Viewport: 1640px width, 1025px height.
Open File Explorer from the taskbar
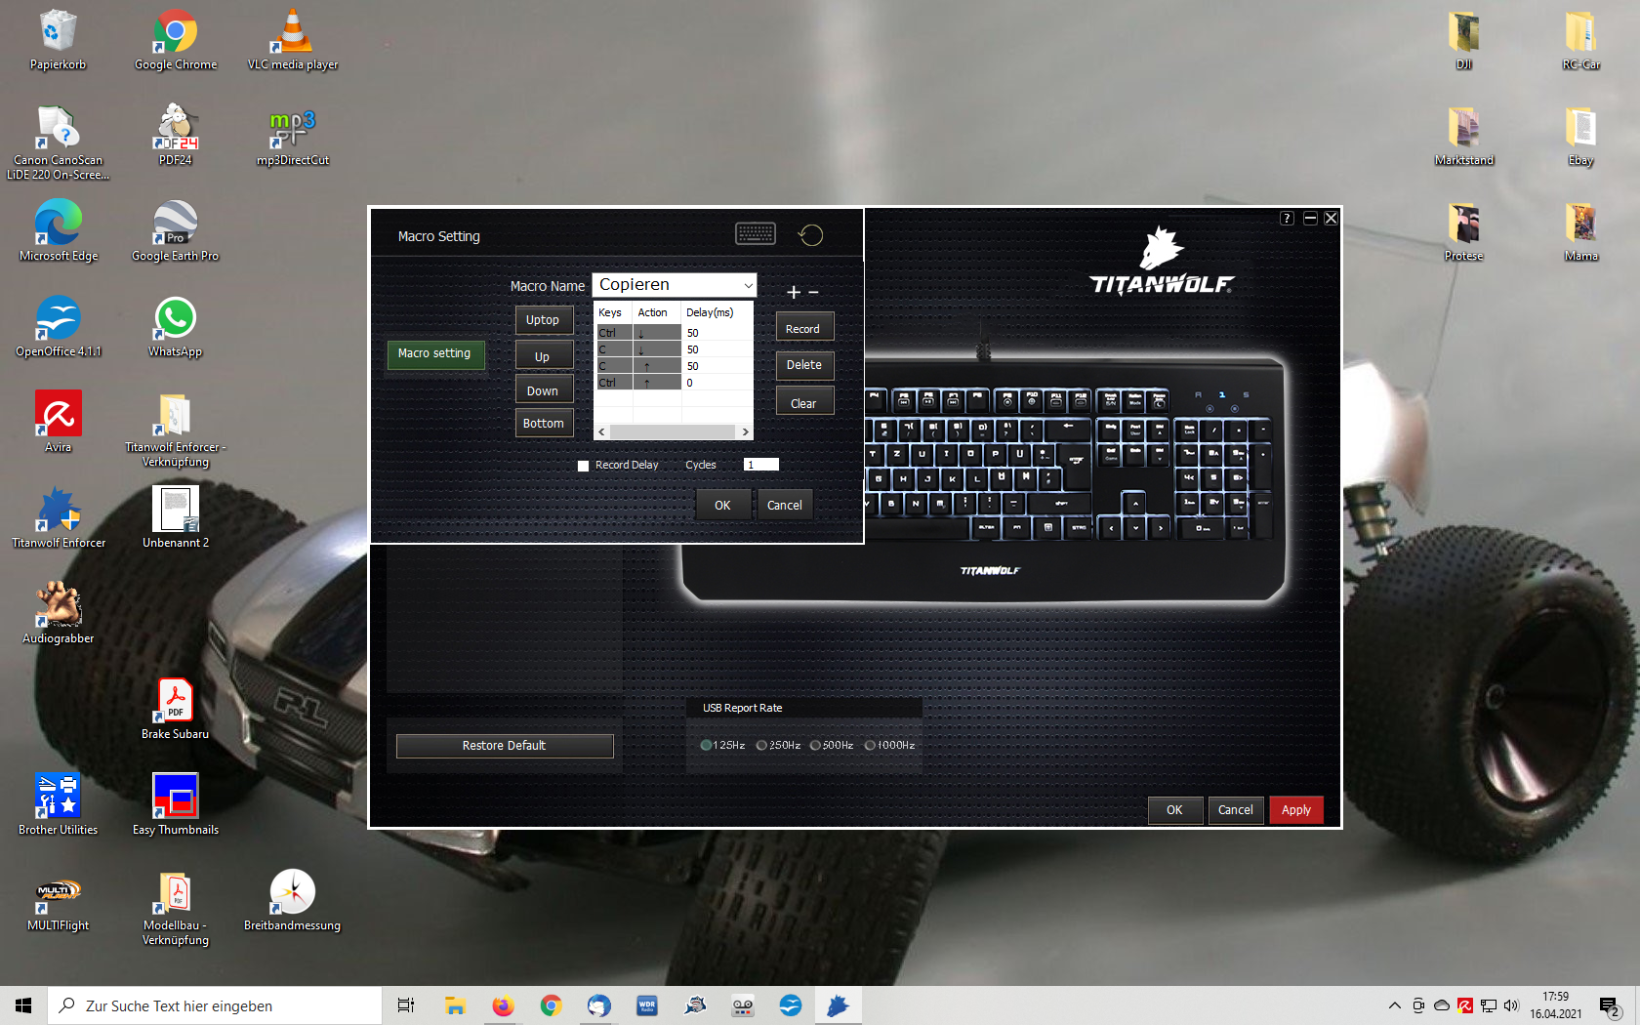(455, 1006)
